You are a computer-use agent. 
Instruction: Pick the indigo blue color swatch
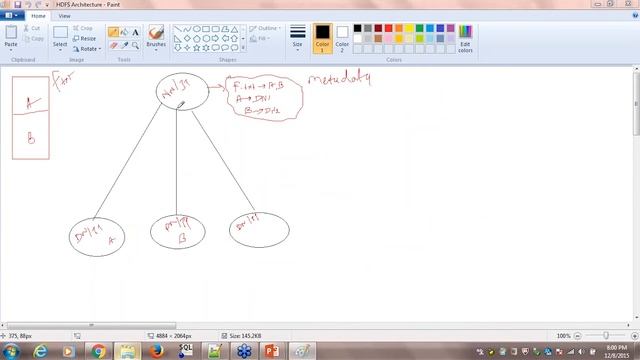click(440, 28)
